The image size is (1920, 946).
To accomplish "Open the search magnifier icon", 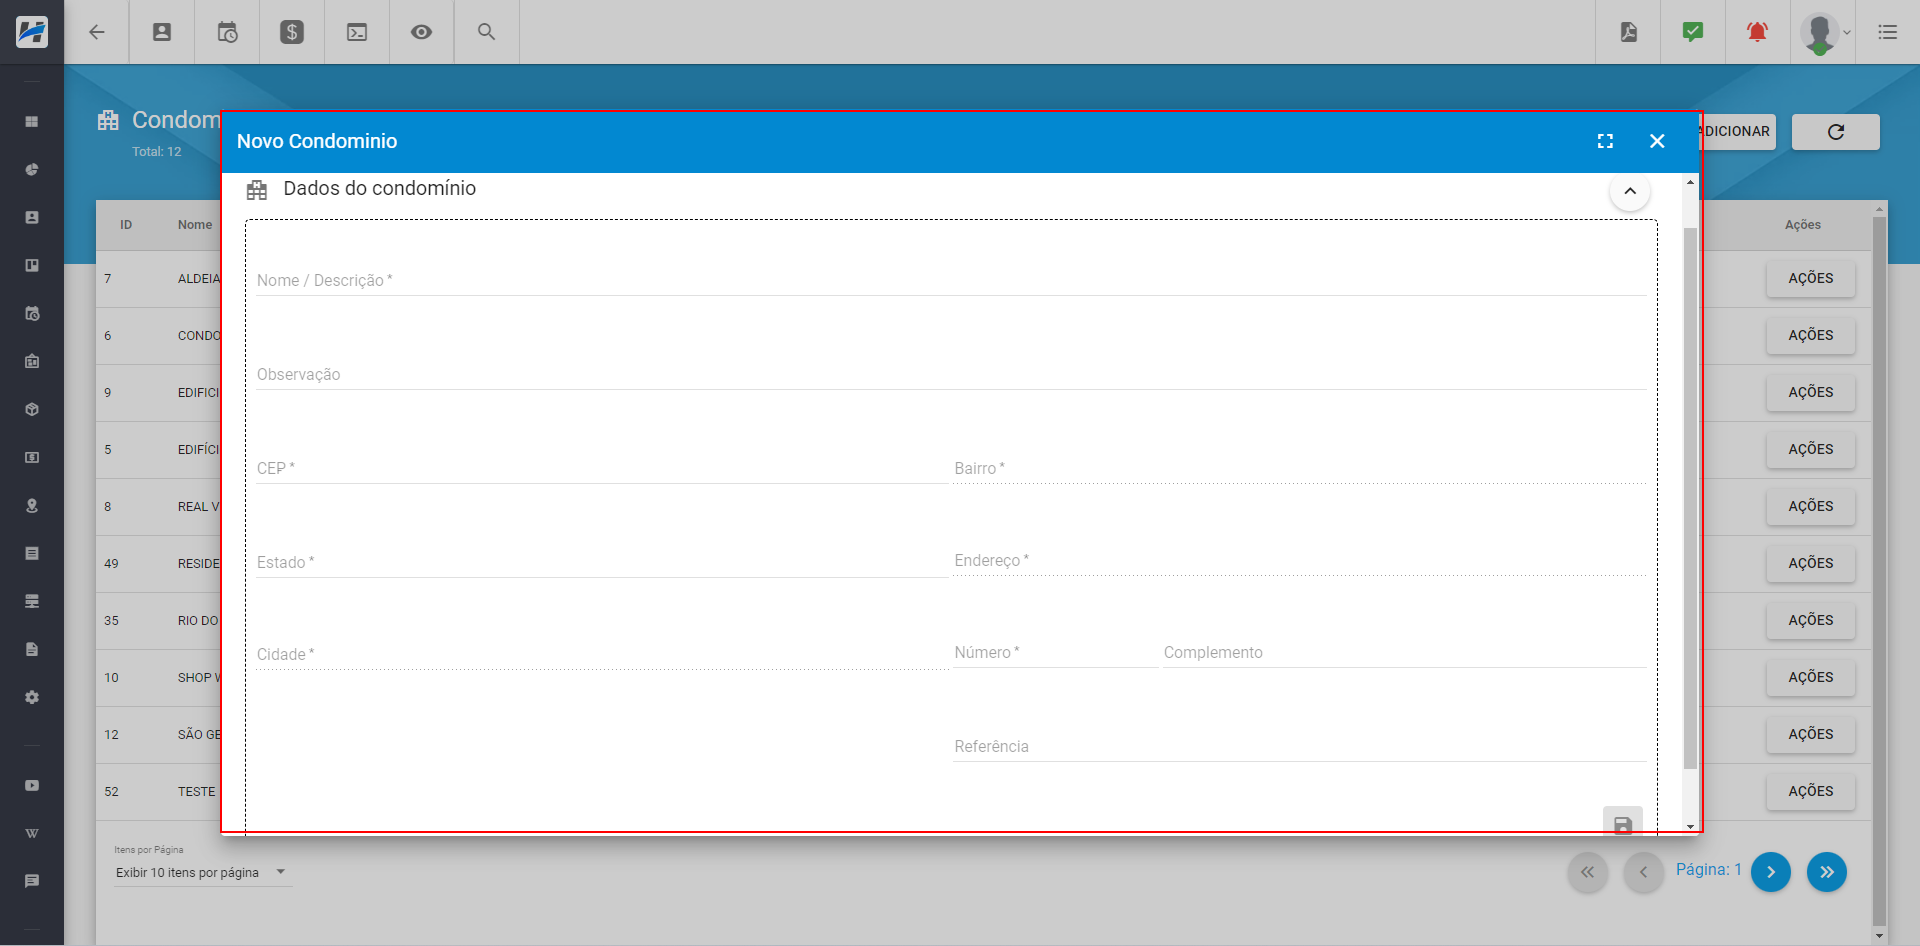I will 487,32.
